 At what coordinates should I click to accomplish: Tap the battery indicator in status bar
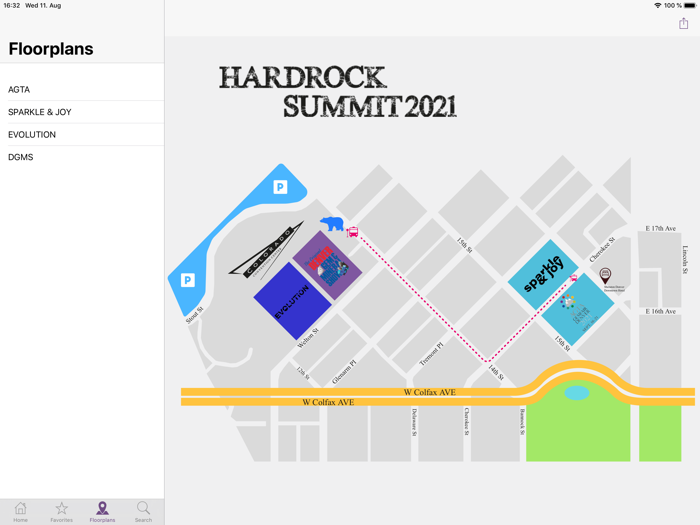tap(690, 5)
